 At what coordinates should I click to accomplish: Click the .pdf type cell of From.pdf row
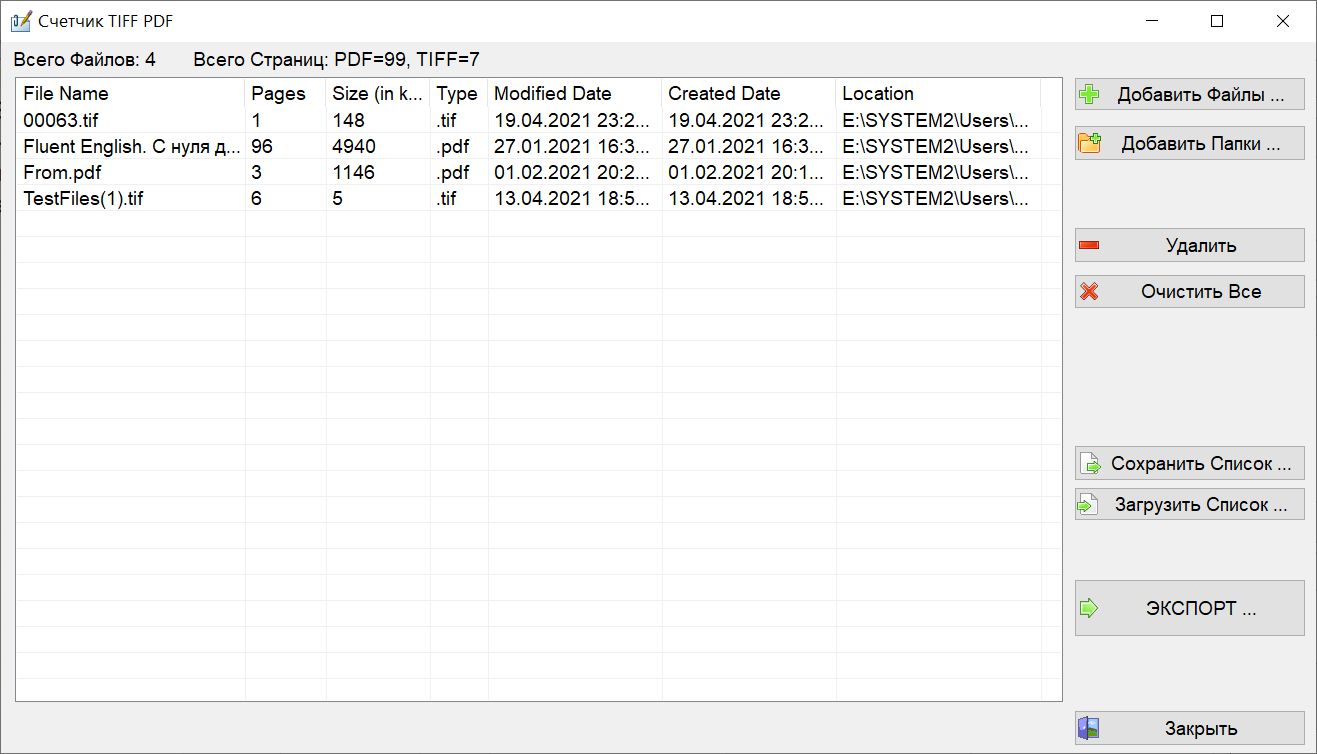459,172
